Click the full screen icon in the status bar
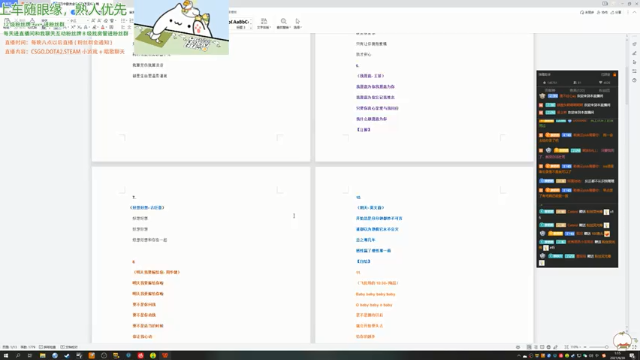640x360 pixels. point(634,347)
